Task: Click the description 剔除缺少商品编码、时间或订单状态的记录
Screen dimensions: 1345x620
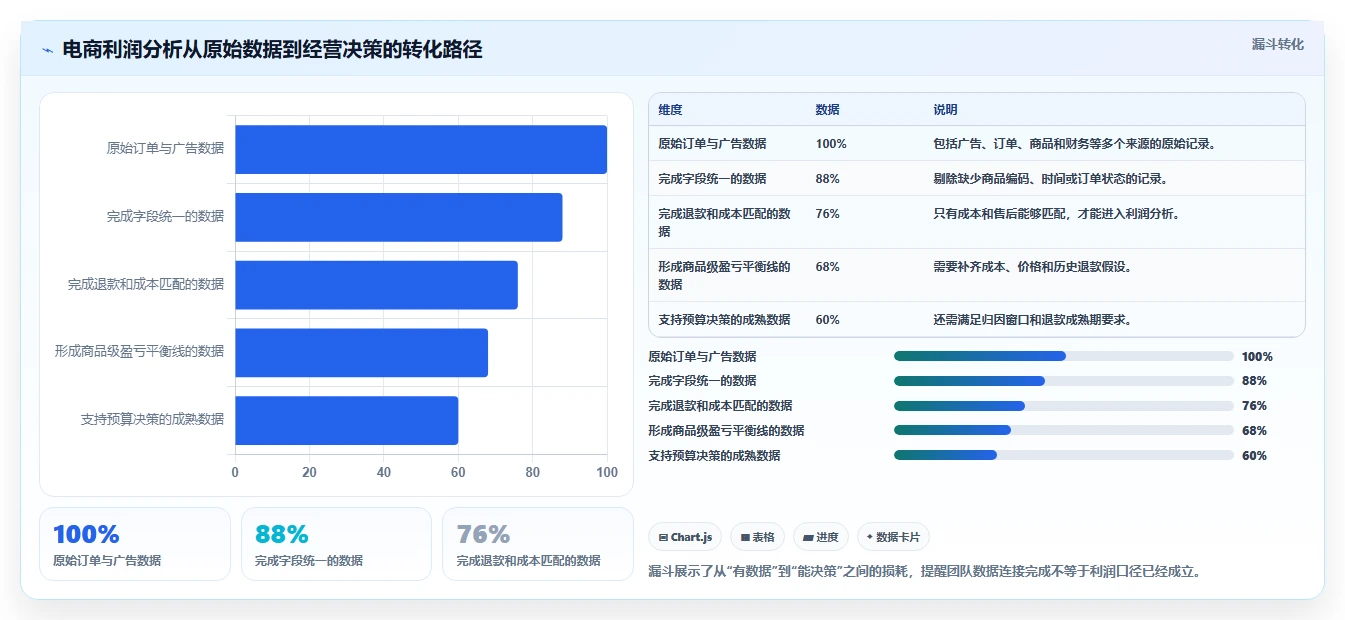Action: (1050, 178)
